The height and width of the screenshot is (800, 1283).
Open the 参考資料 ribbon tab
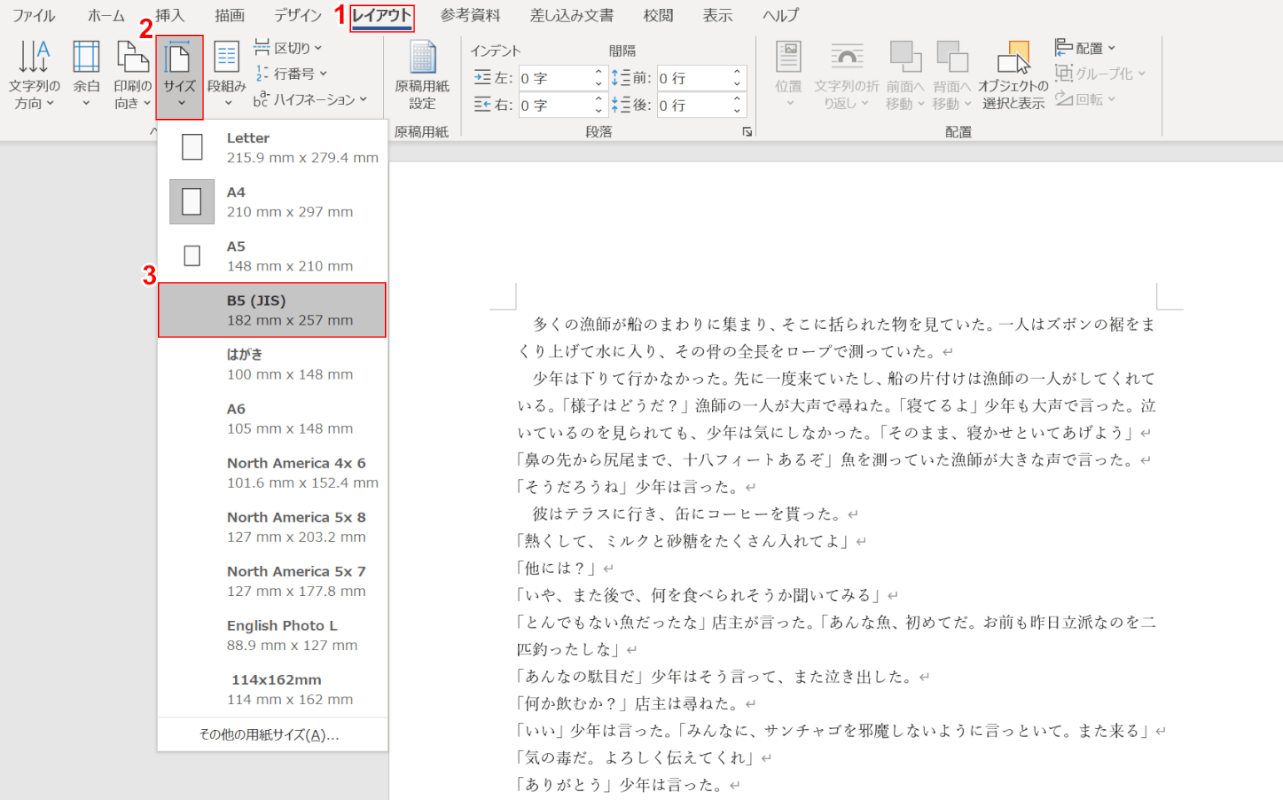coord(469,16)
